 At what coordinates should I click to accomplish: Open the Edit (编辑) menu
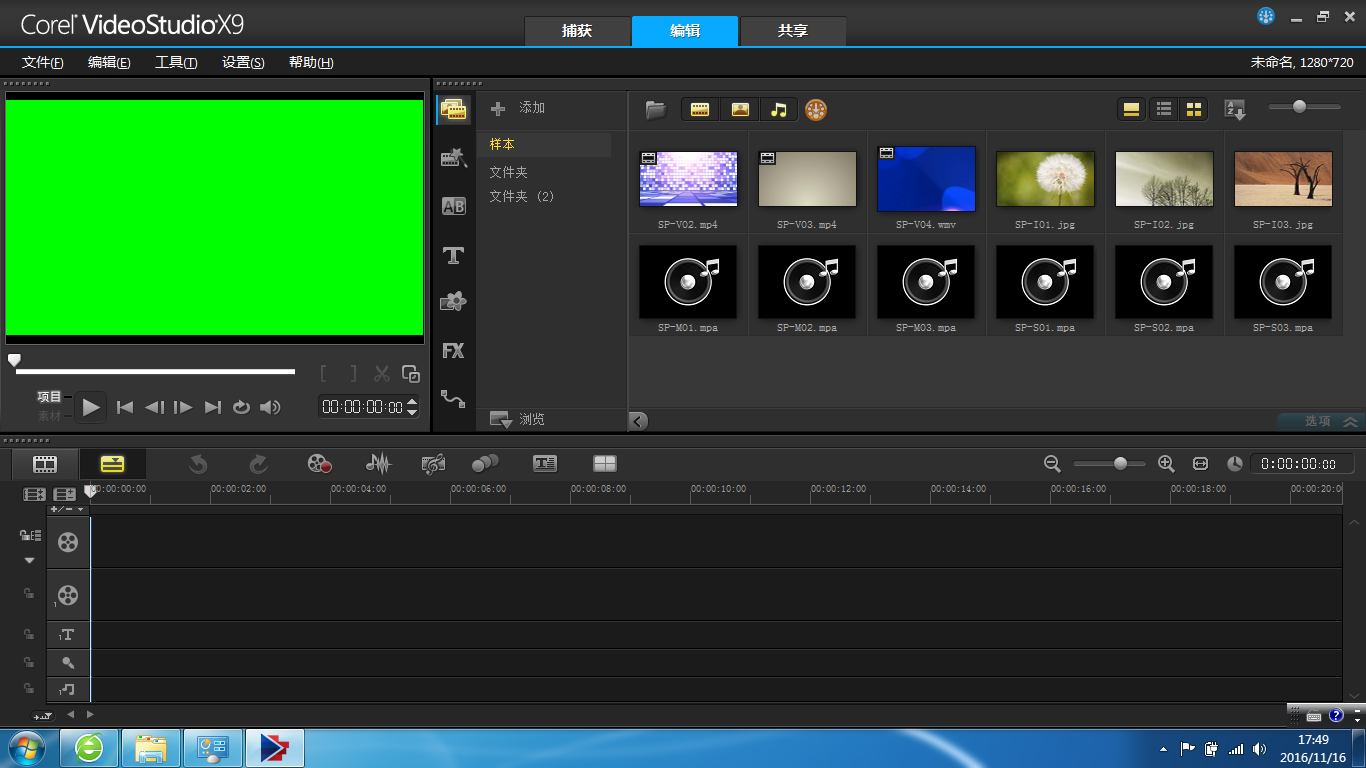(109, 62)
